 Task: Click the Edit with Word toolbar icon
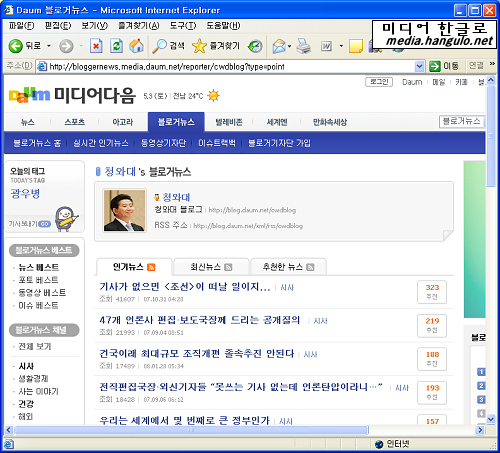326,46
